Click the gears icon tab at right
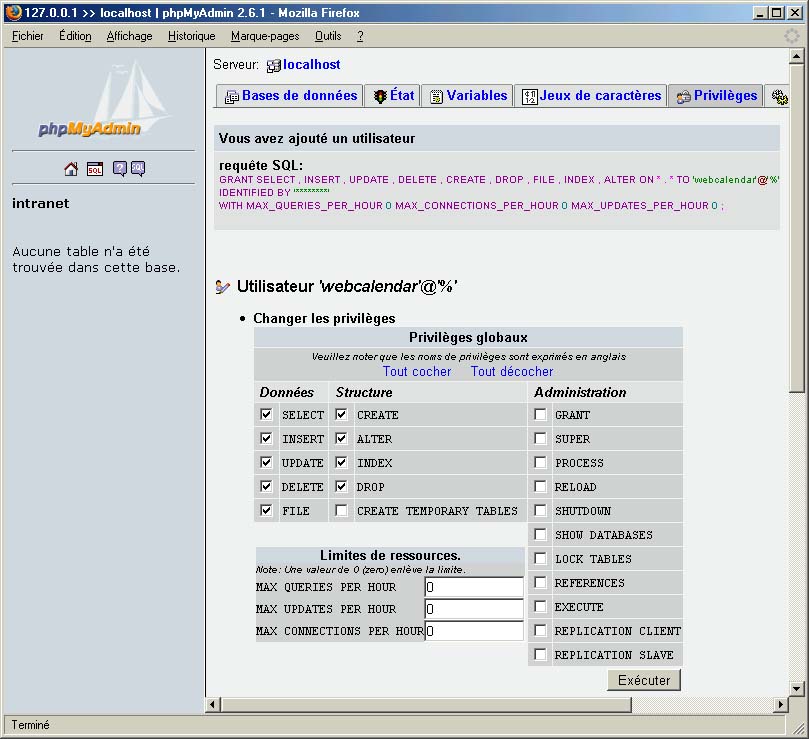This screenshot has width=809, height=739. (779, 96)
